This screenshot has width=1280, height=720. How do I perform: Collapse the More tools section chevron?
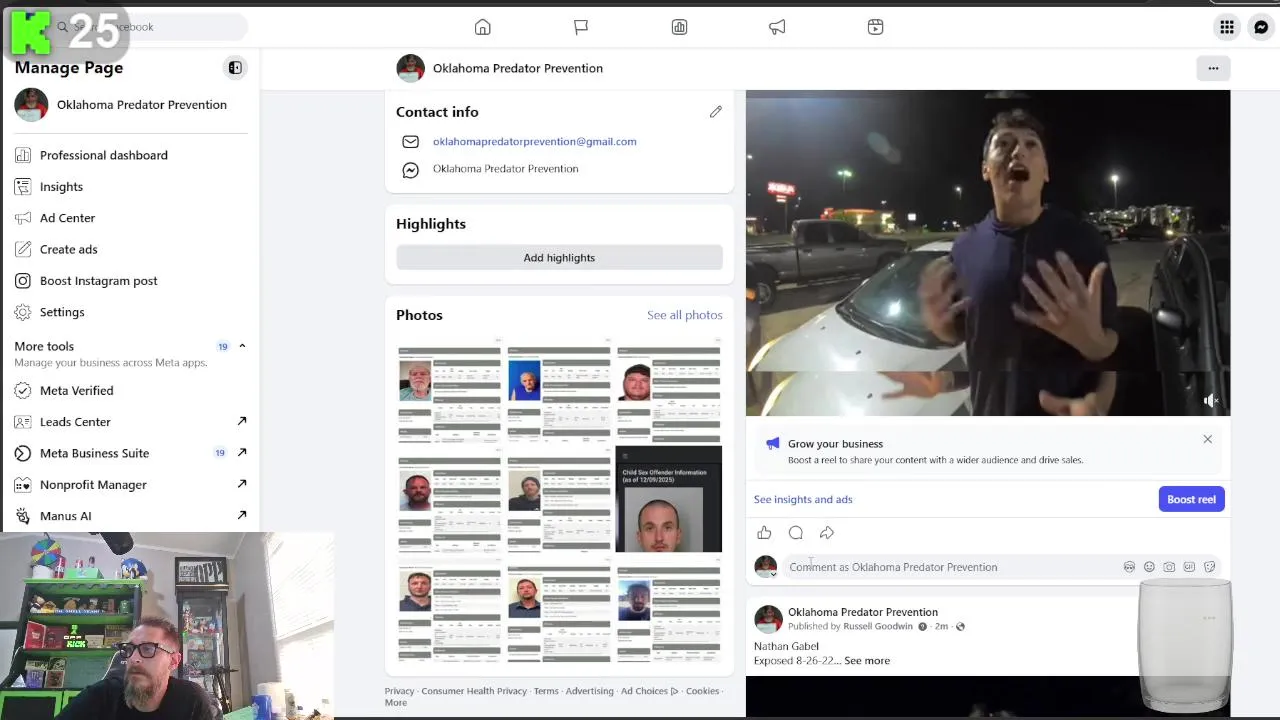[x=242, y=346]
